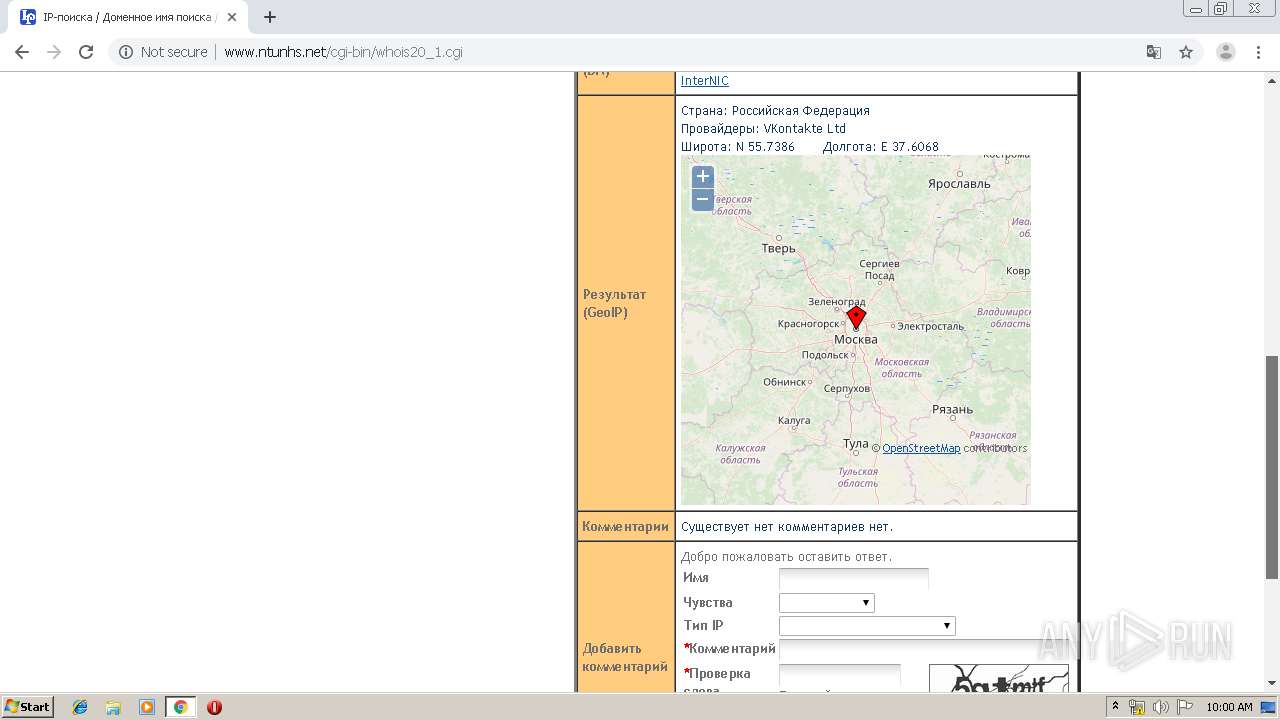Follow the InterNIC link
Screen dimensions: 1280x720
[705, 81]
